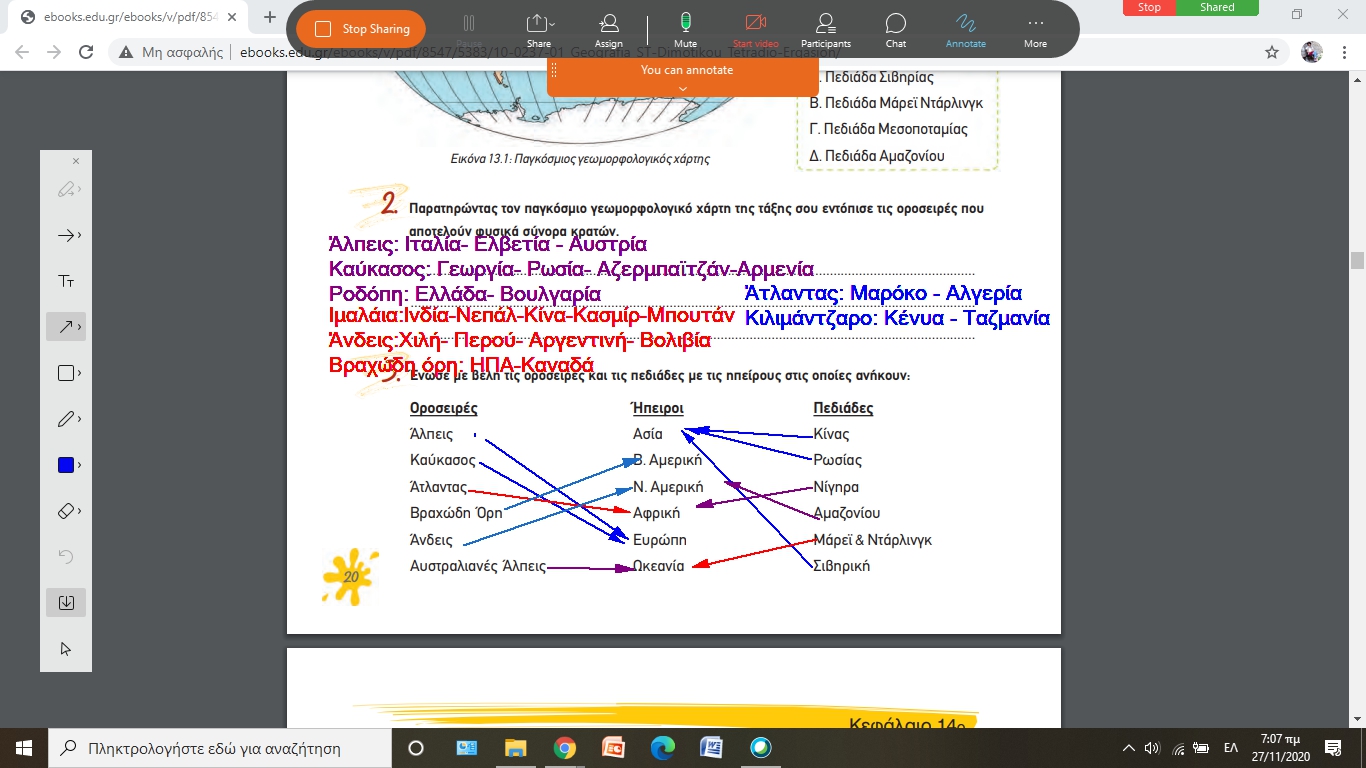This screenshot has width=1366, height=768.
Task: Toggle the Annotate mode
Action: [x=966, y=31]
